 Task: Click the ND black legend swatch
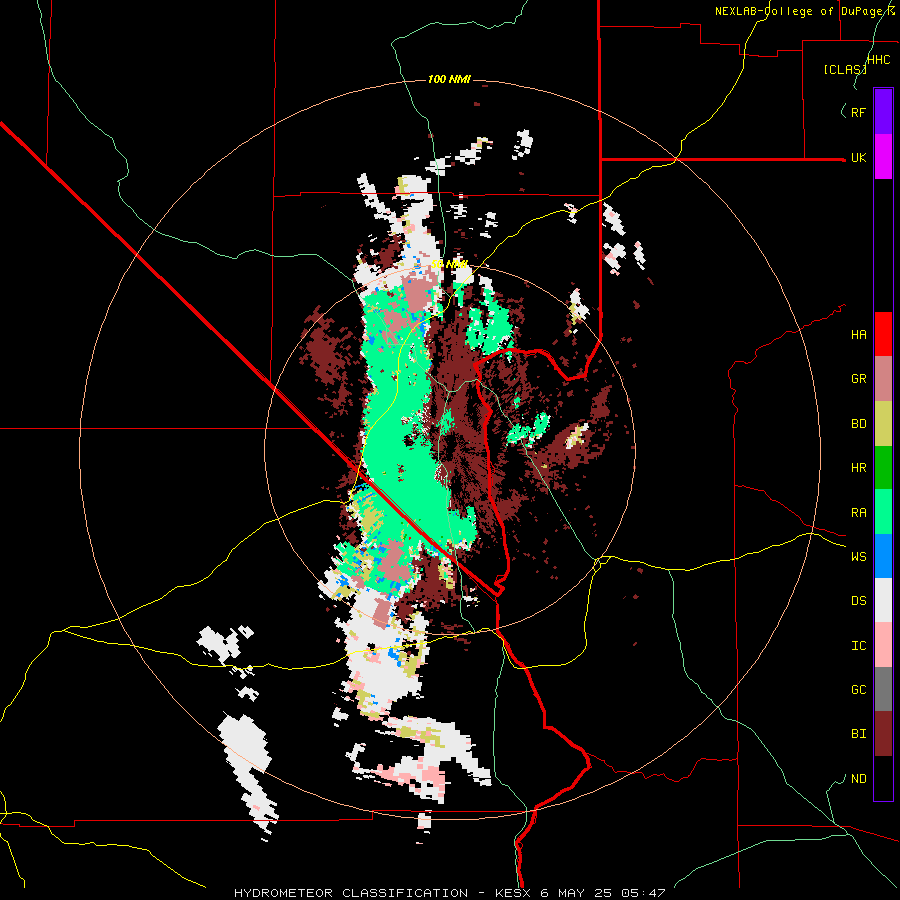point(883,778)
